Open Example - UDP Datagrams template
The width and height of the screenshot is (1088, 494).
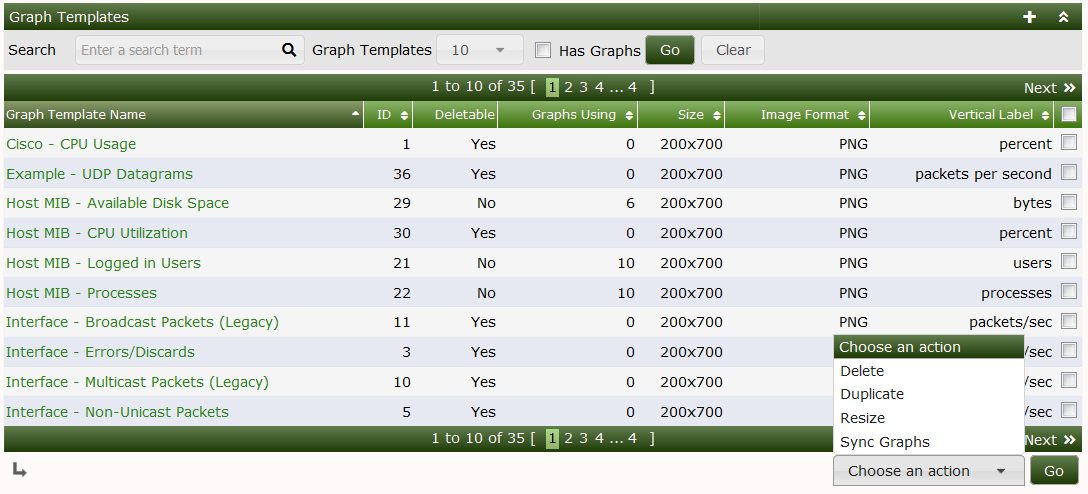(99, 174)
